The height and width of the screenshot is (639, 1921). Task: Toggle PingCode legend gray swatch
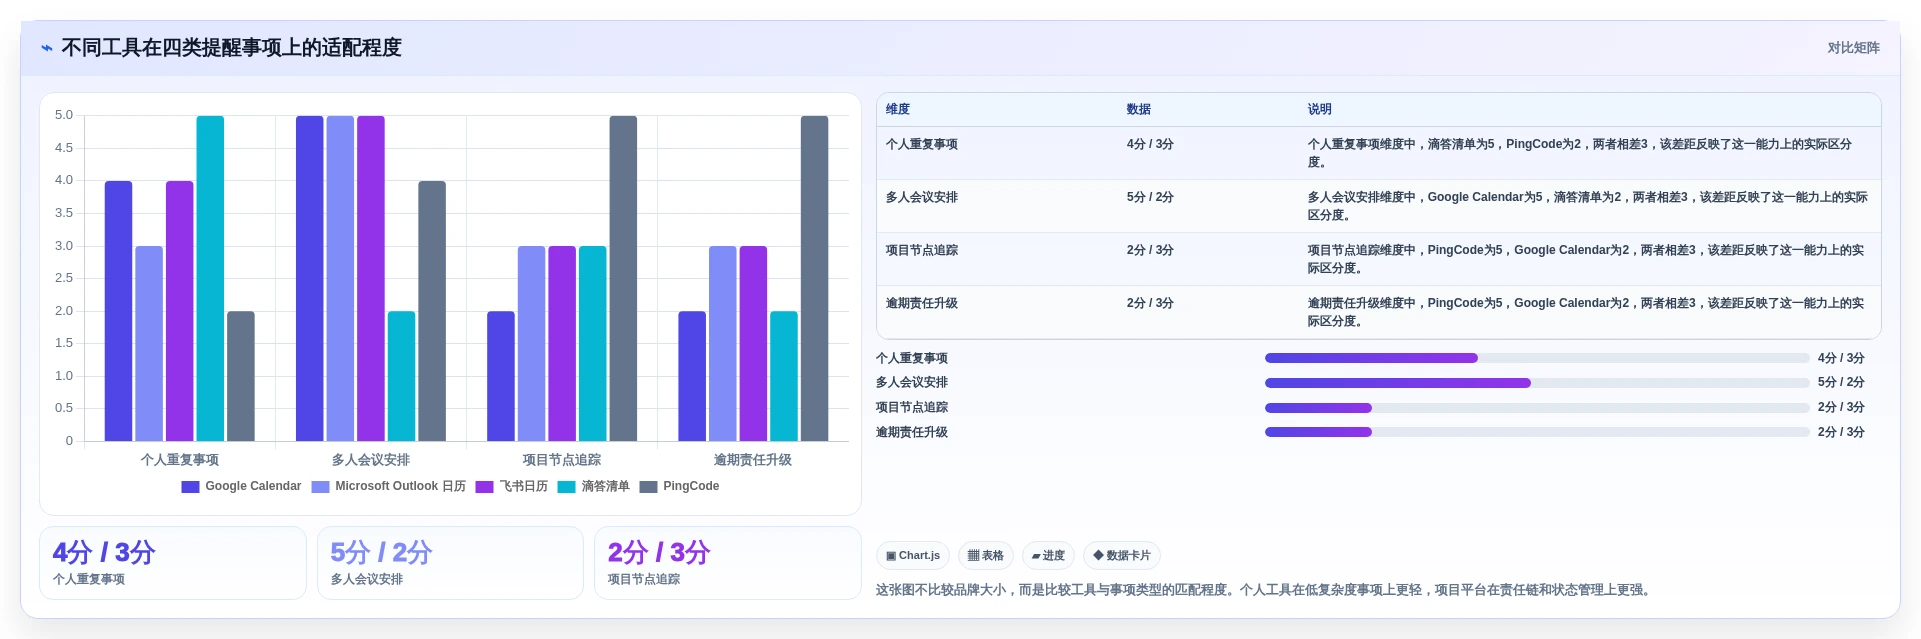tap(649, 487)
